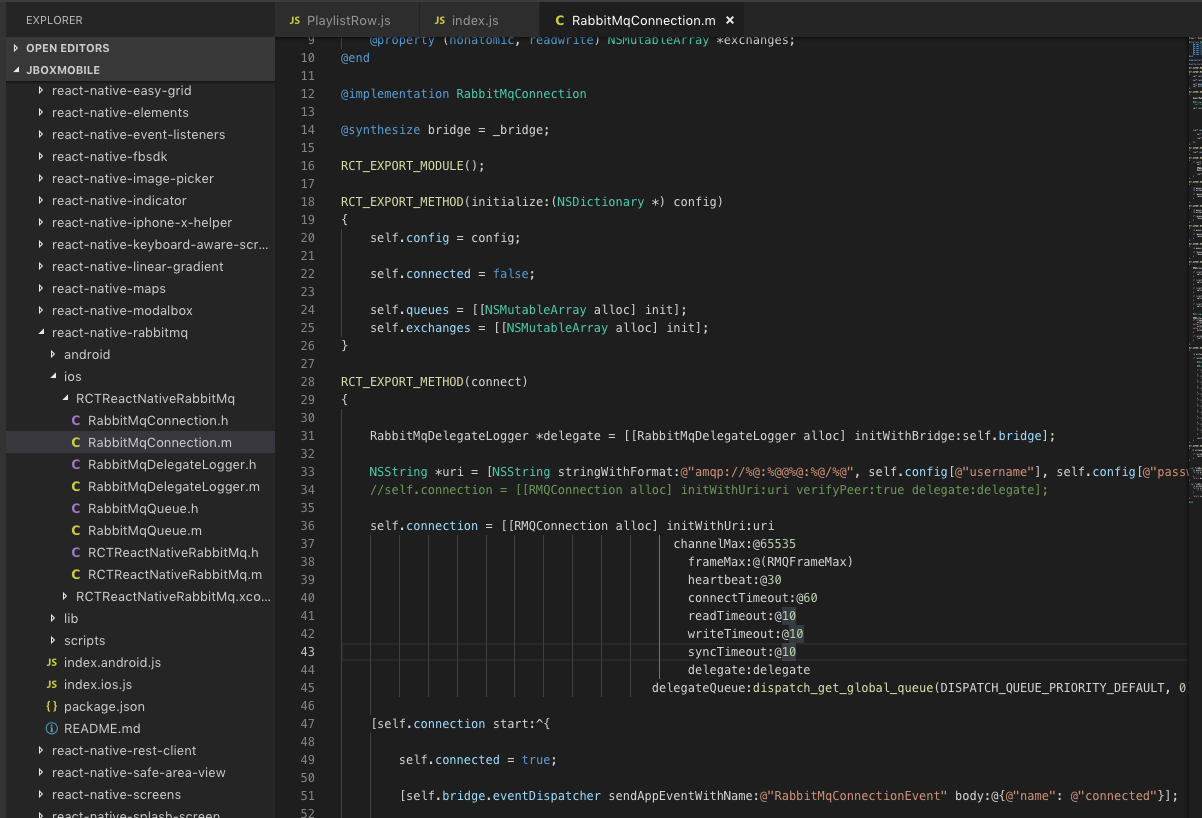
Task: Expand the react-native-maps folder
Action: [42, 288]
